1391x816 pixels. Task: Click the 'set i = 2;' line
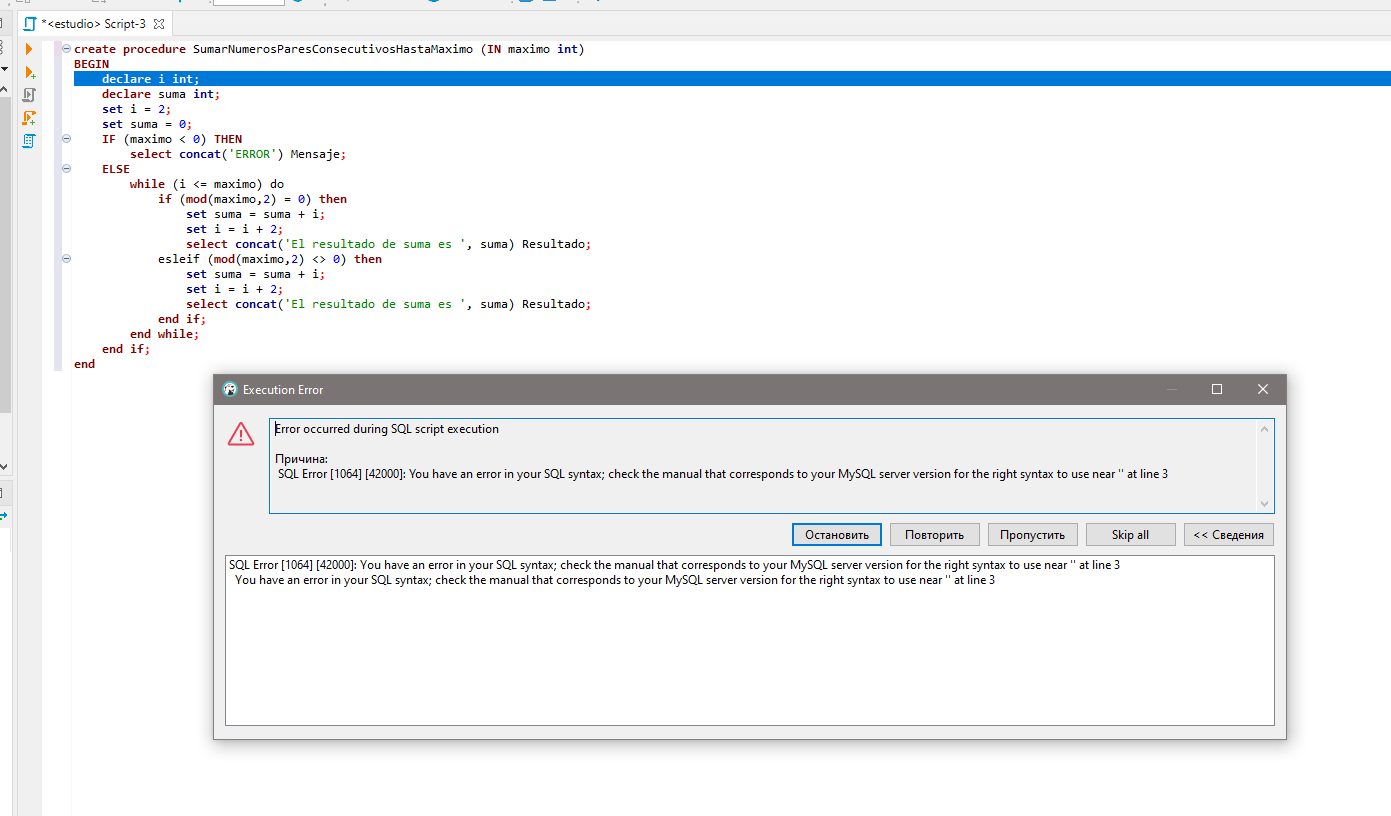[137, 109]
